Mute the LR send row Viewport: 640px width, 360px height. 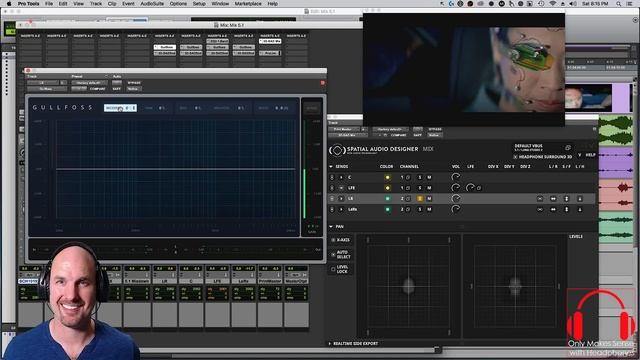click(429, 199)
